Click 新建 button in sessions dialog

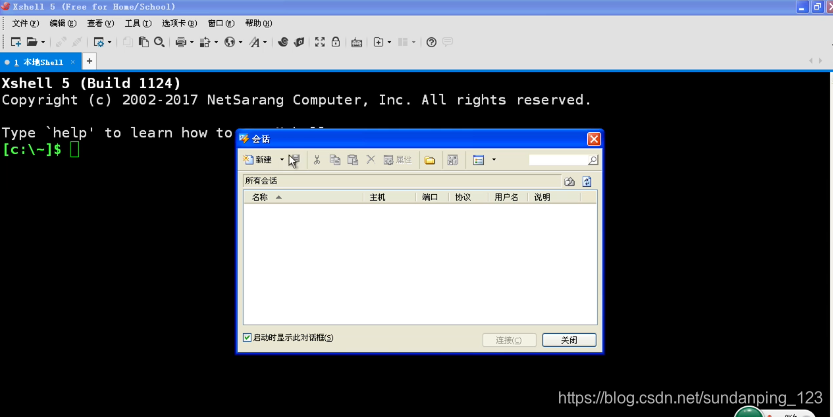pos(259,160)
